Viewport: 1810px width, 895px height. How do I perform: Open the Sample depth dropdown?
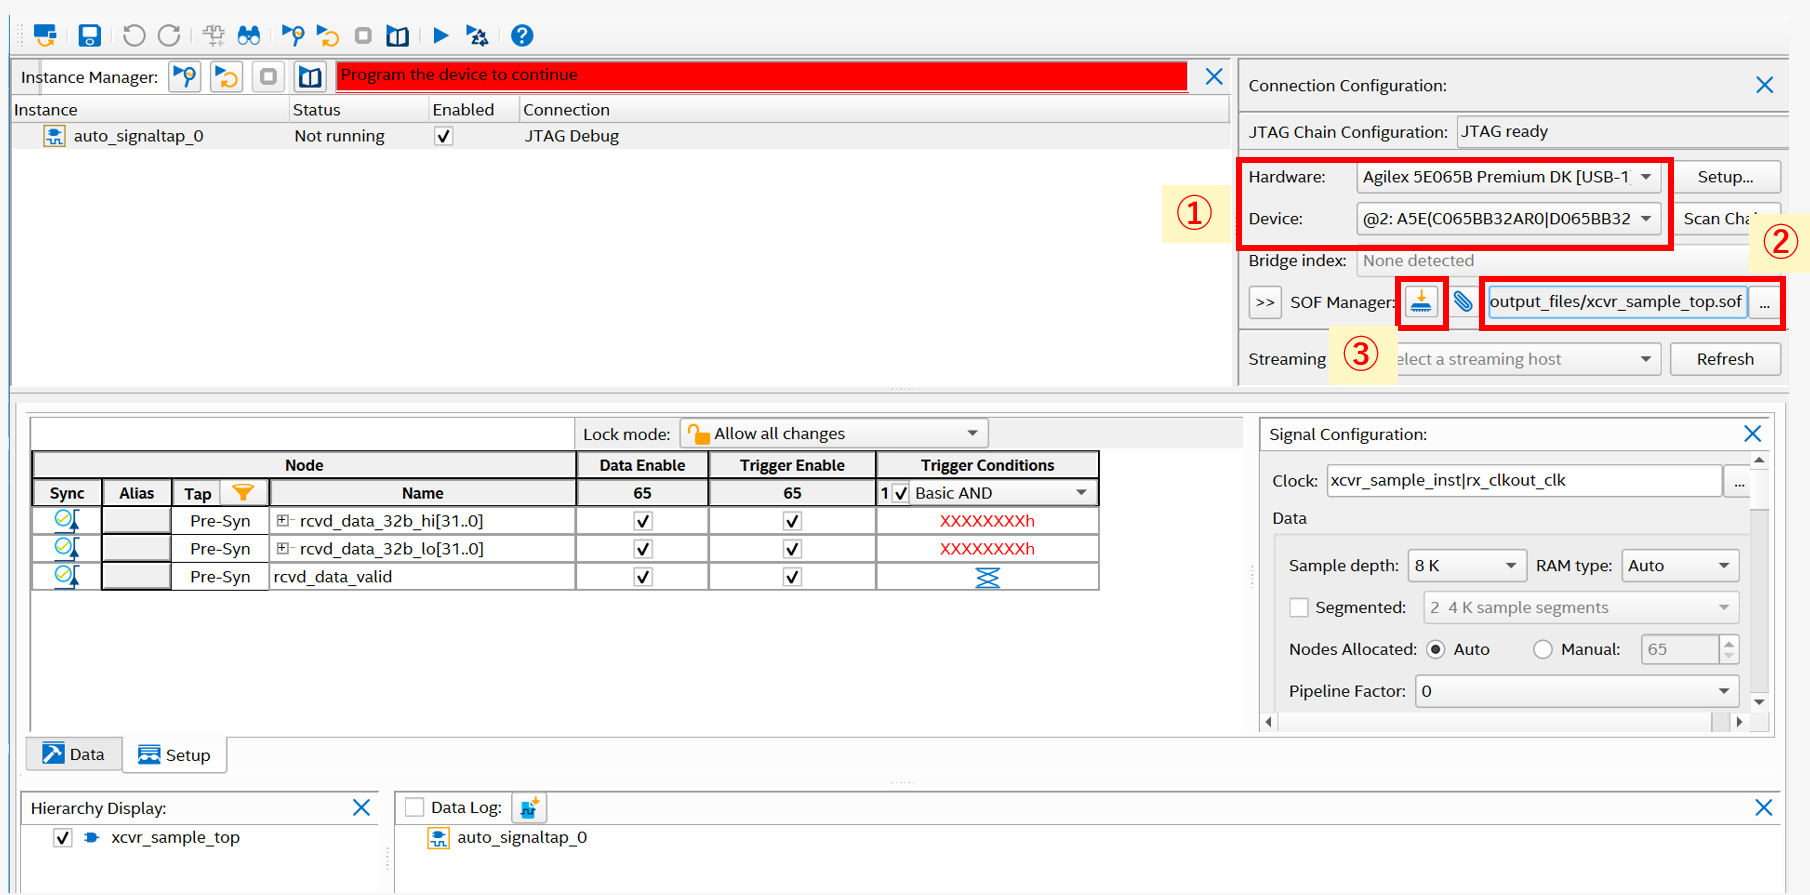pos(1466,566)
